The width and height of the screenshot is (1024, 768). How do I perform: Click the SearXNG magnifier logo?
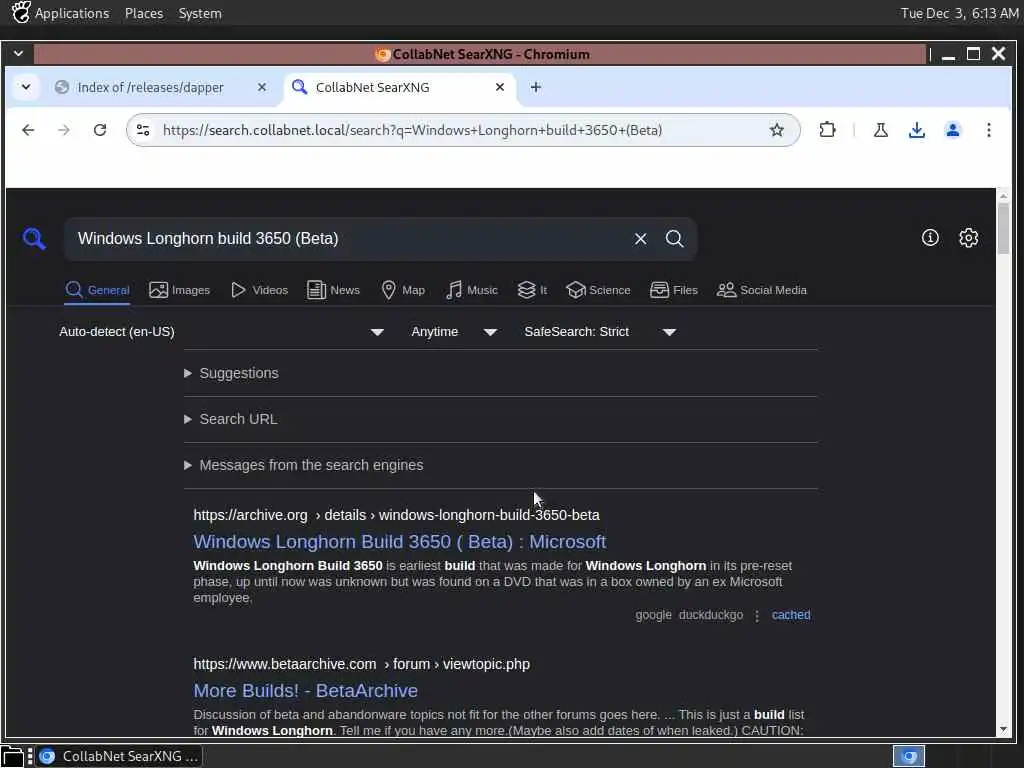pos(34,238)
